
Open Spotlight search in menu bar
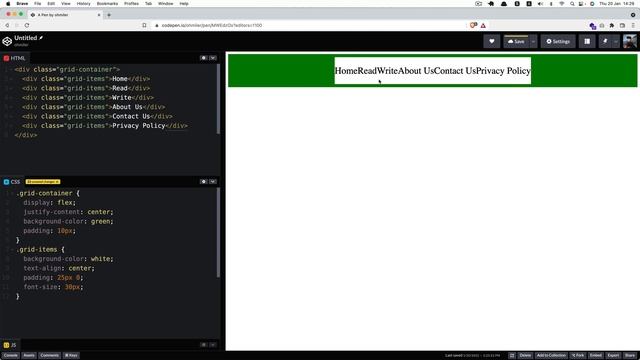(572, 3)
